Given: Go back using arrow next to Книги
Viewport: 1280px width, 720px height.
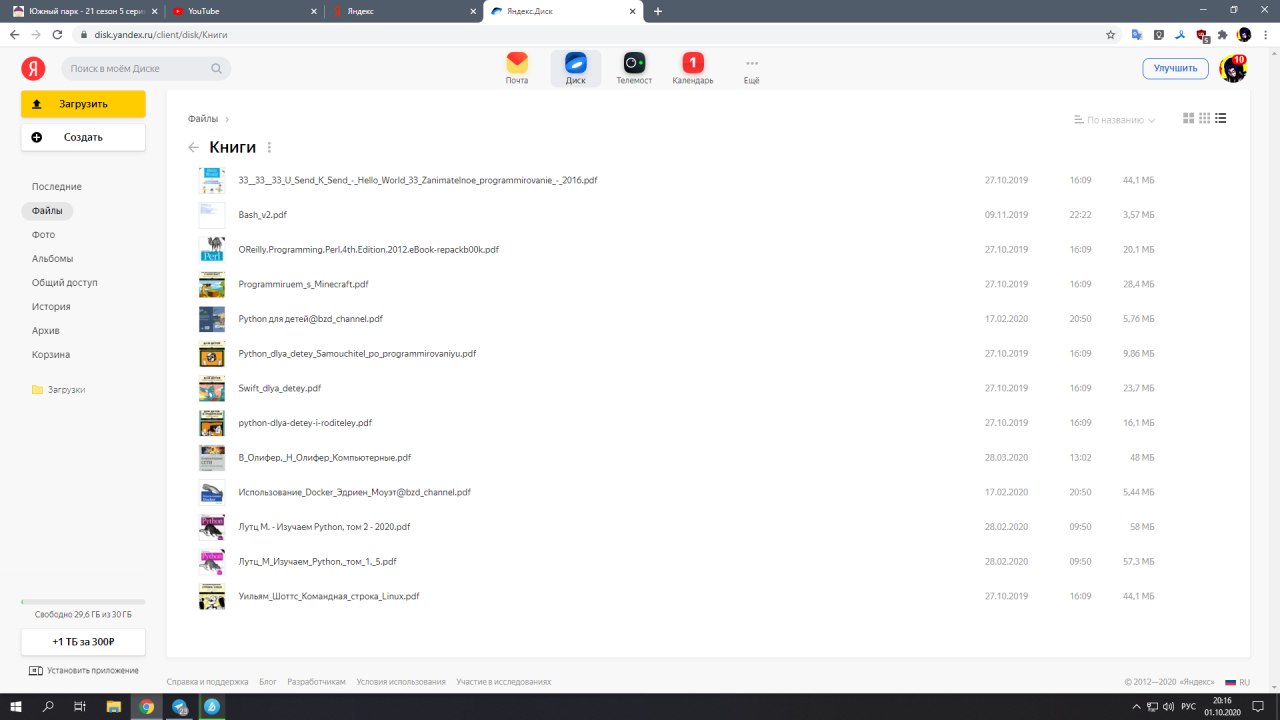Looking at the screenshot, I should [194, 147].
